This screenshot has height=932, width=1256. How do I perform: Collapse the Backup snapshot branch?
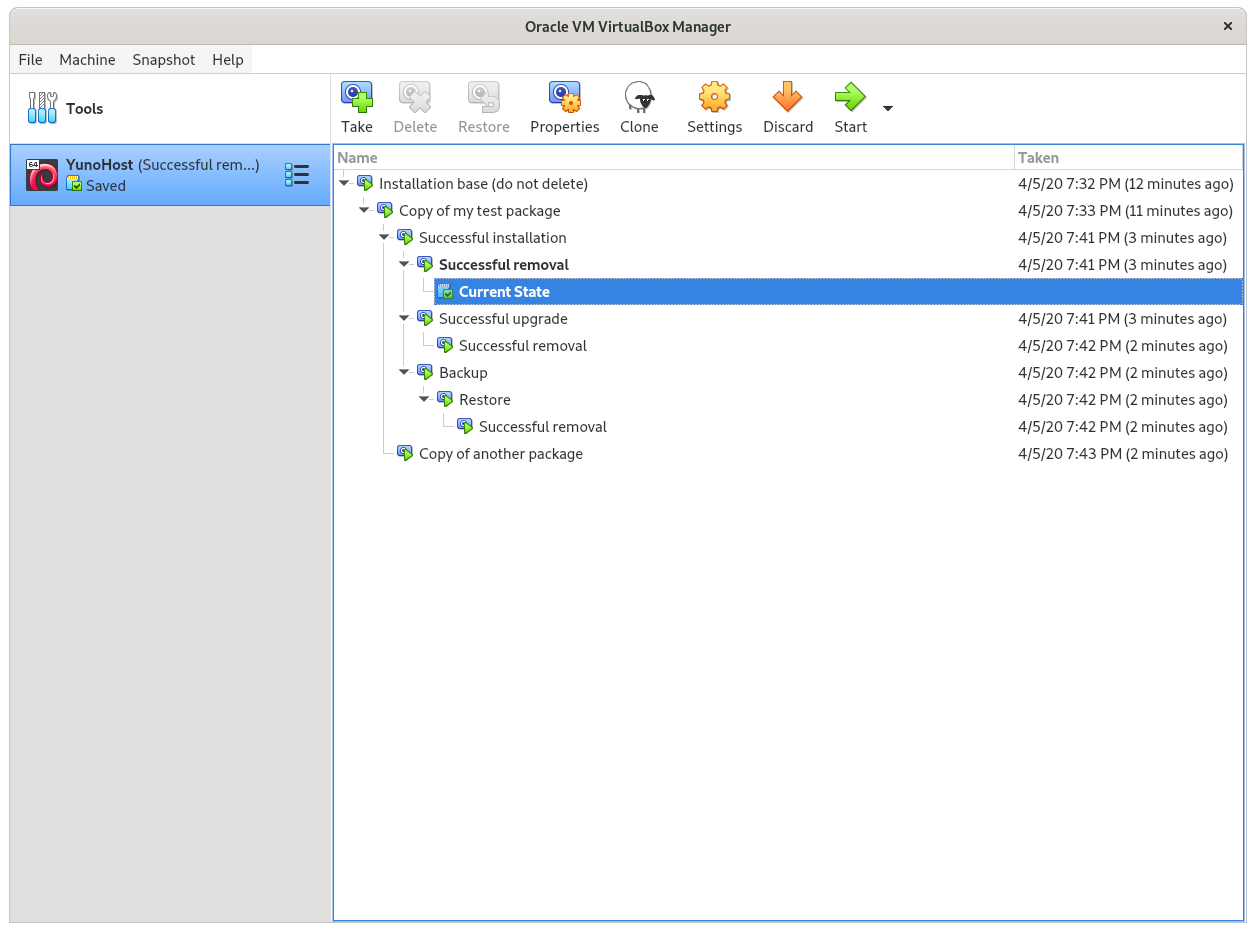[x=405, y=373]
